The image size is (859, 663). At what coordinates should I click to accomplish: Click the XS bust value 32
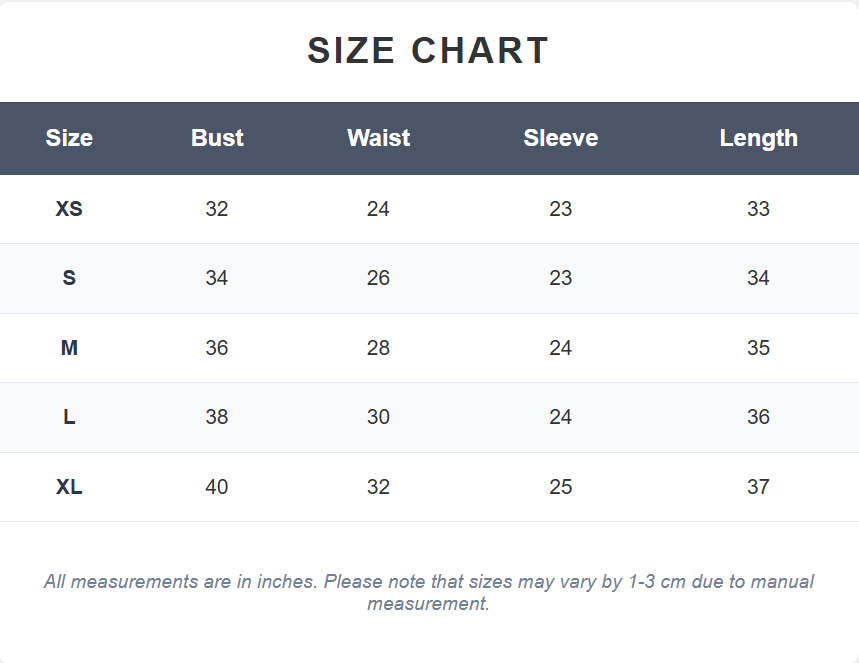click(x=217, y=209)
